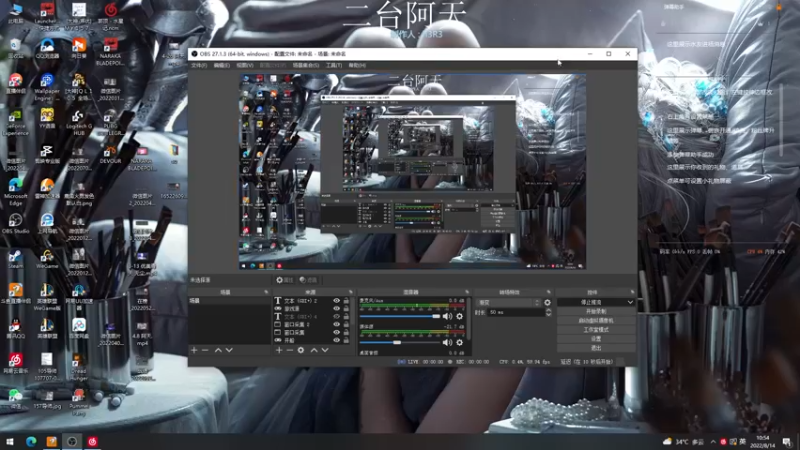The image size is (800, 450).
Task: Add a new scene with the scenes plus icon
Action: [x=194, y=350]
